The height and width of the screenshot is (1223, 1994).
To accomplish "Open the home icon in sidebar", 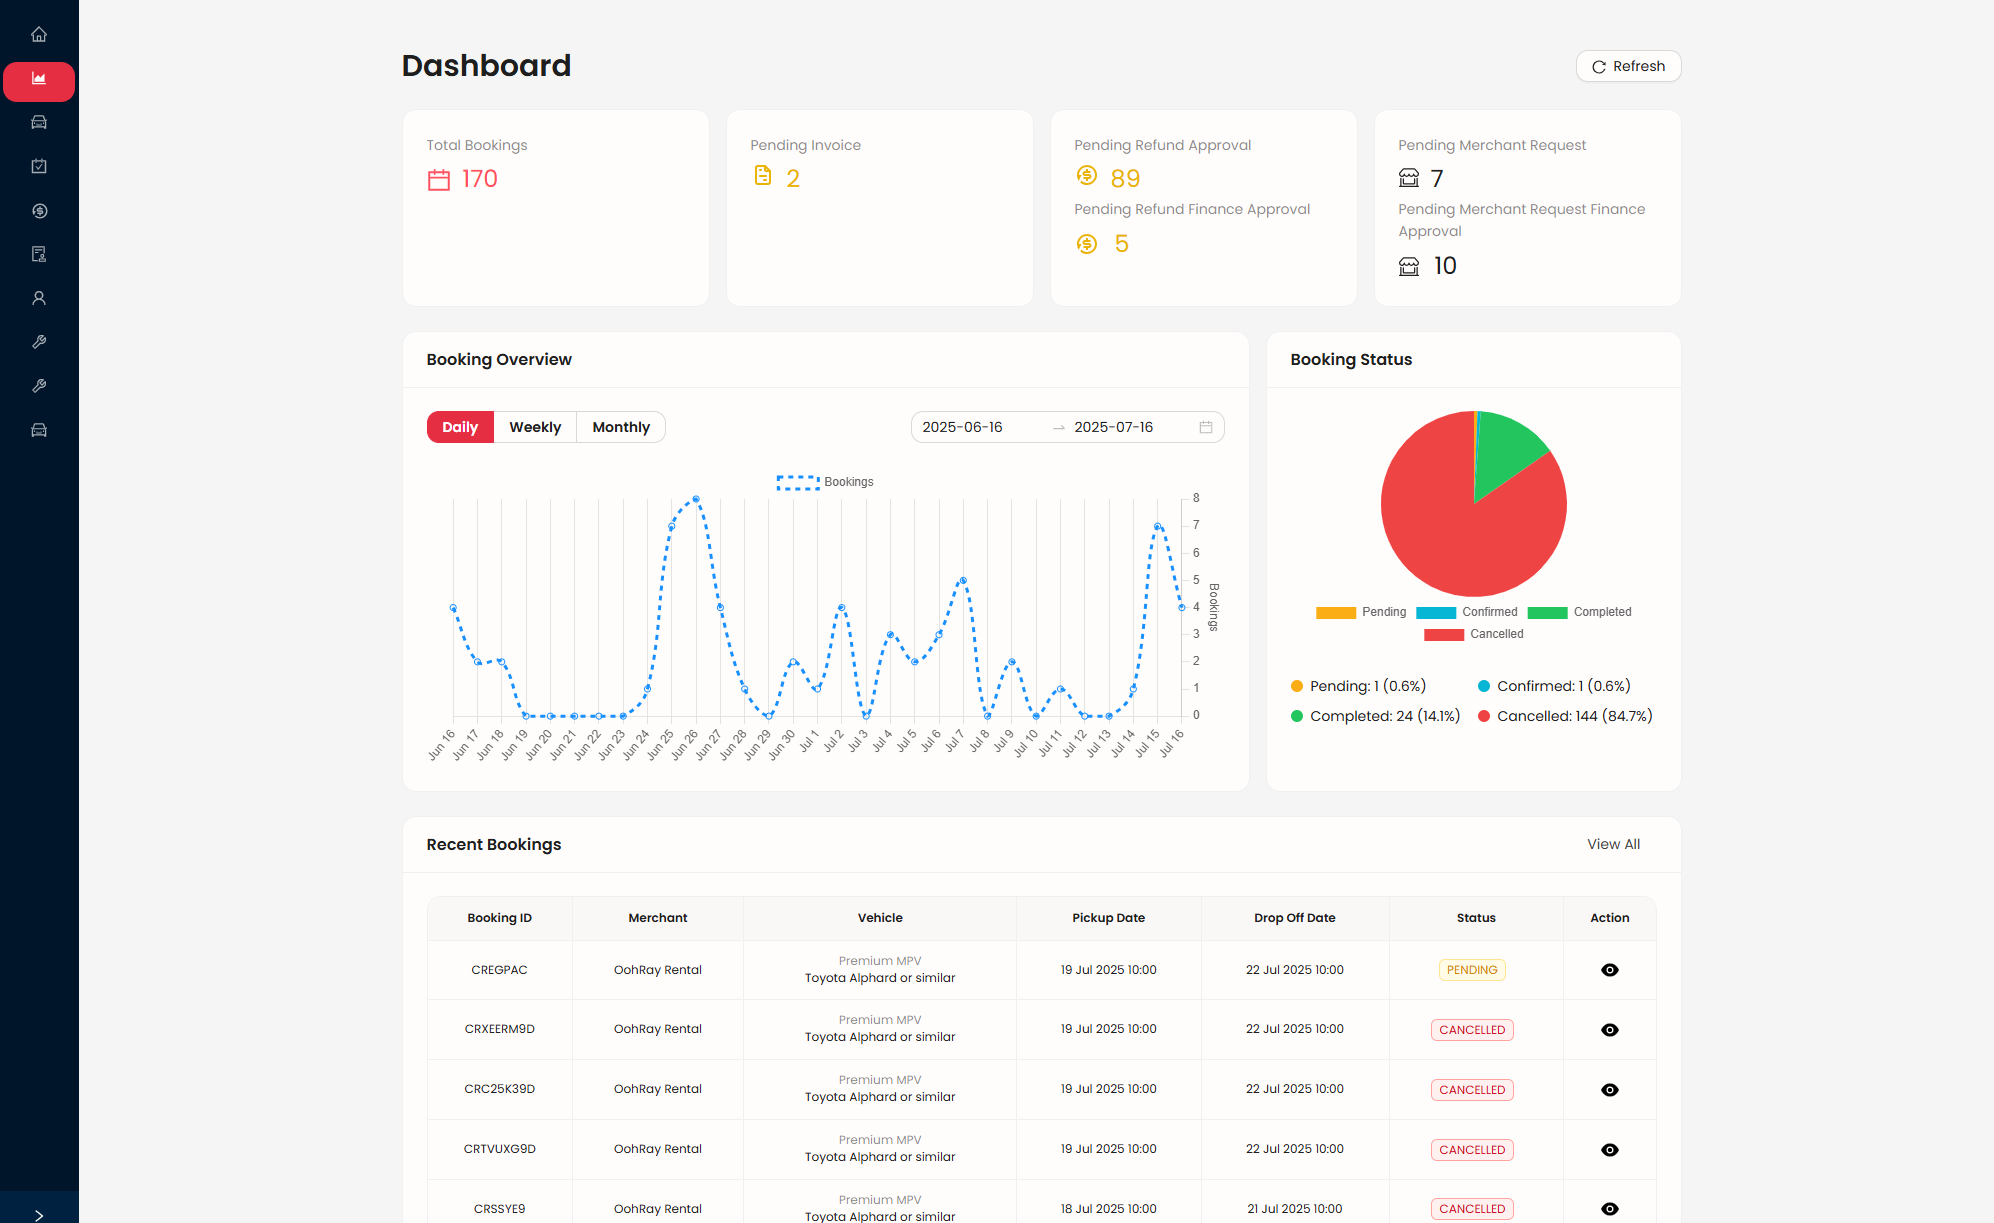I will 39,35.
